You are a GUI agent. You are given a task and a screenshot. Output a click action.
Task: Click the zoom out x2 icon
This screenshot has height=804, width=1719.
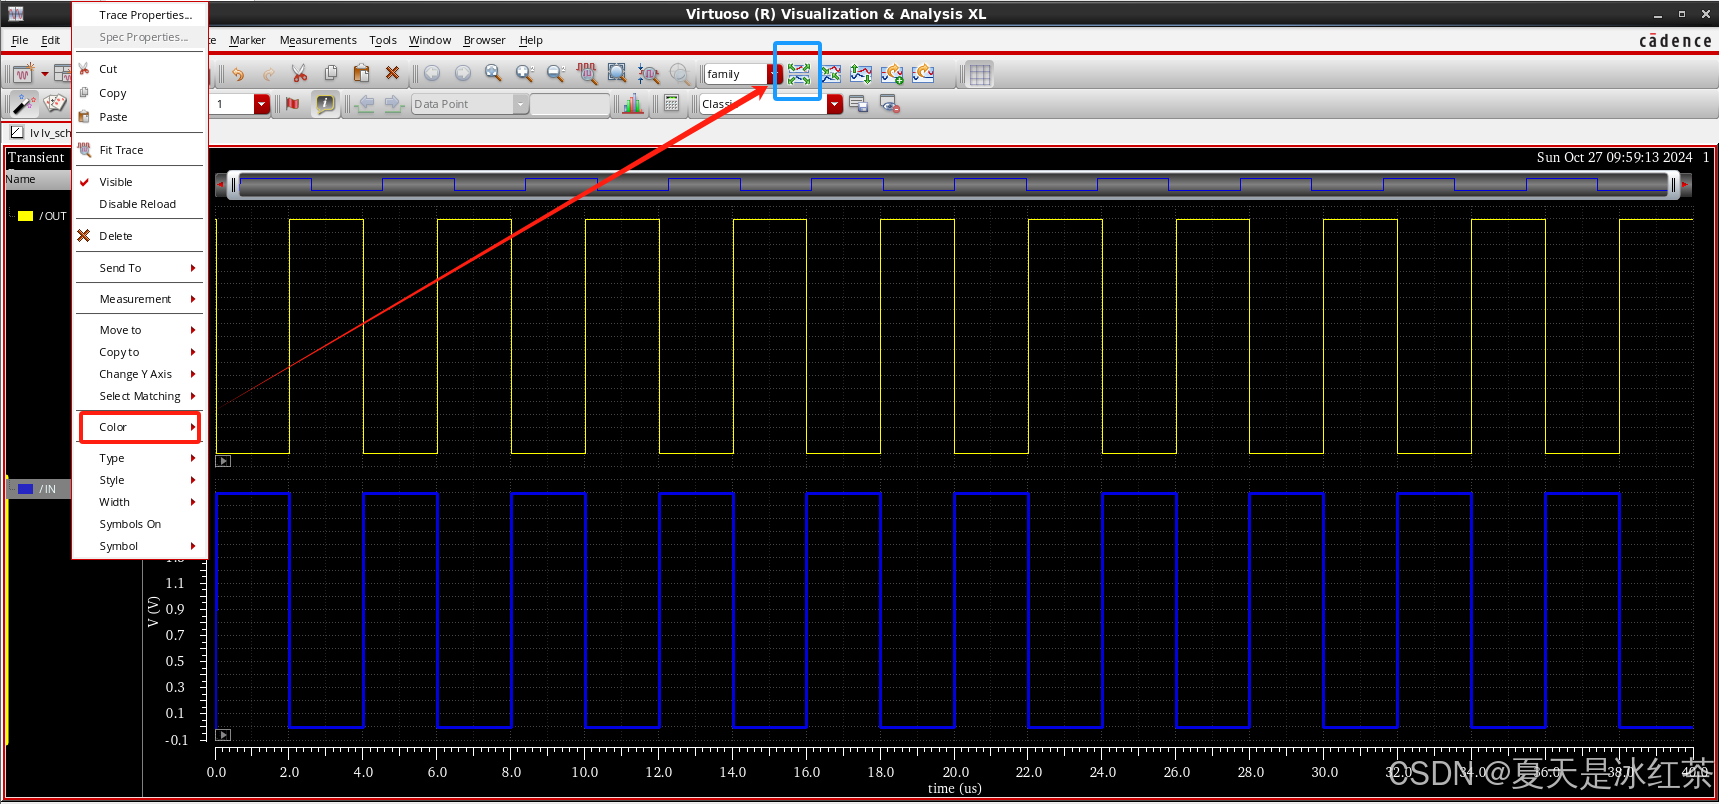click(x=556, y=74)
